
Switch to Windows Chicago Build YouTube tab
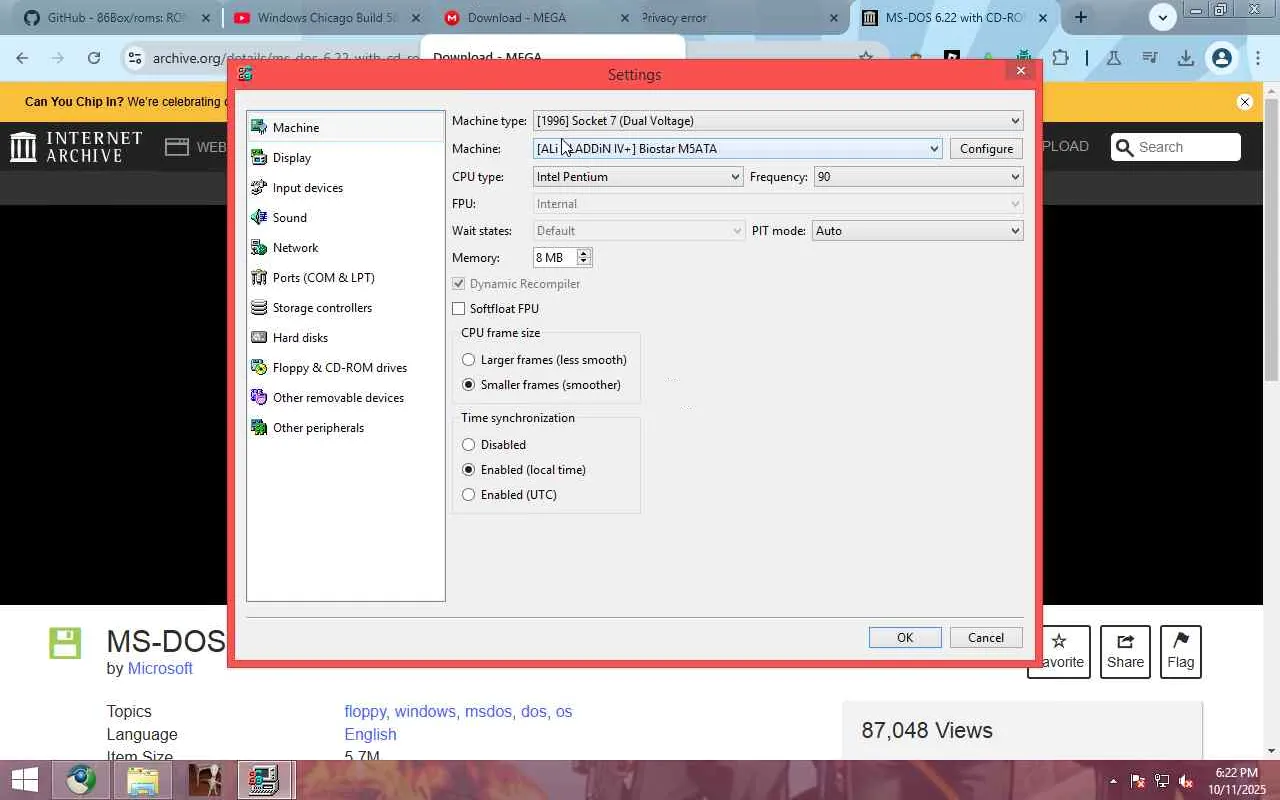point(326,18)
